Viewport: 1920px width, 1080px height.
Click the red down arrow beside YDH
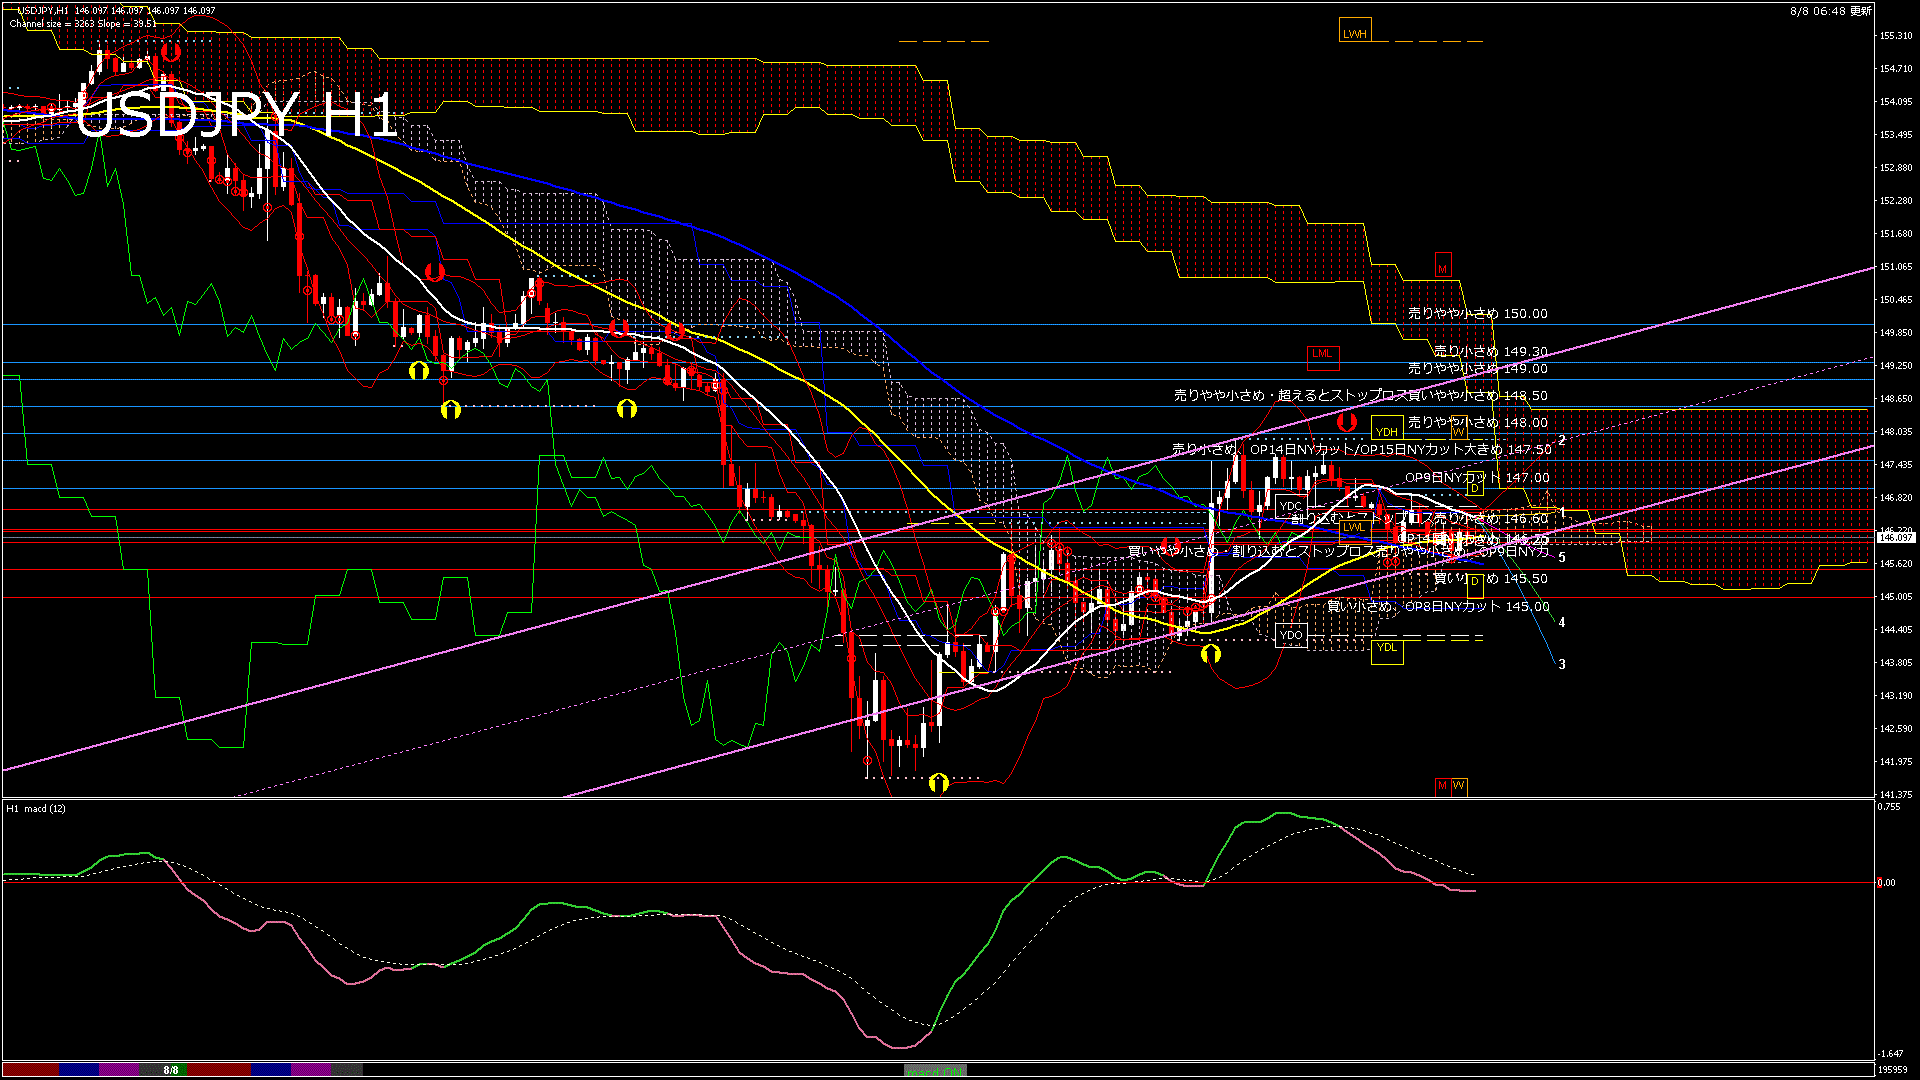pyautogui.click(x=1347, y=422)
